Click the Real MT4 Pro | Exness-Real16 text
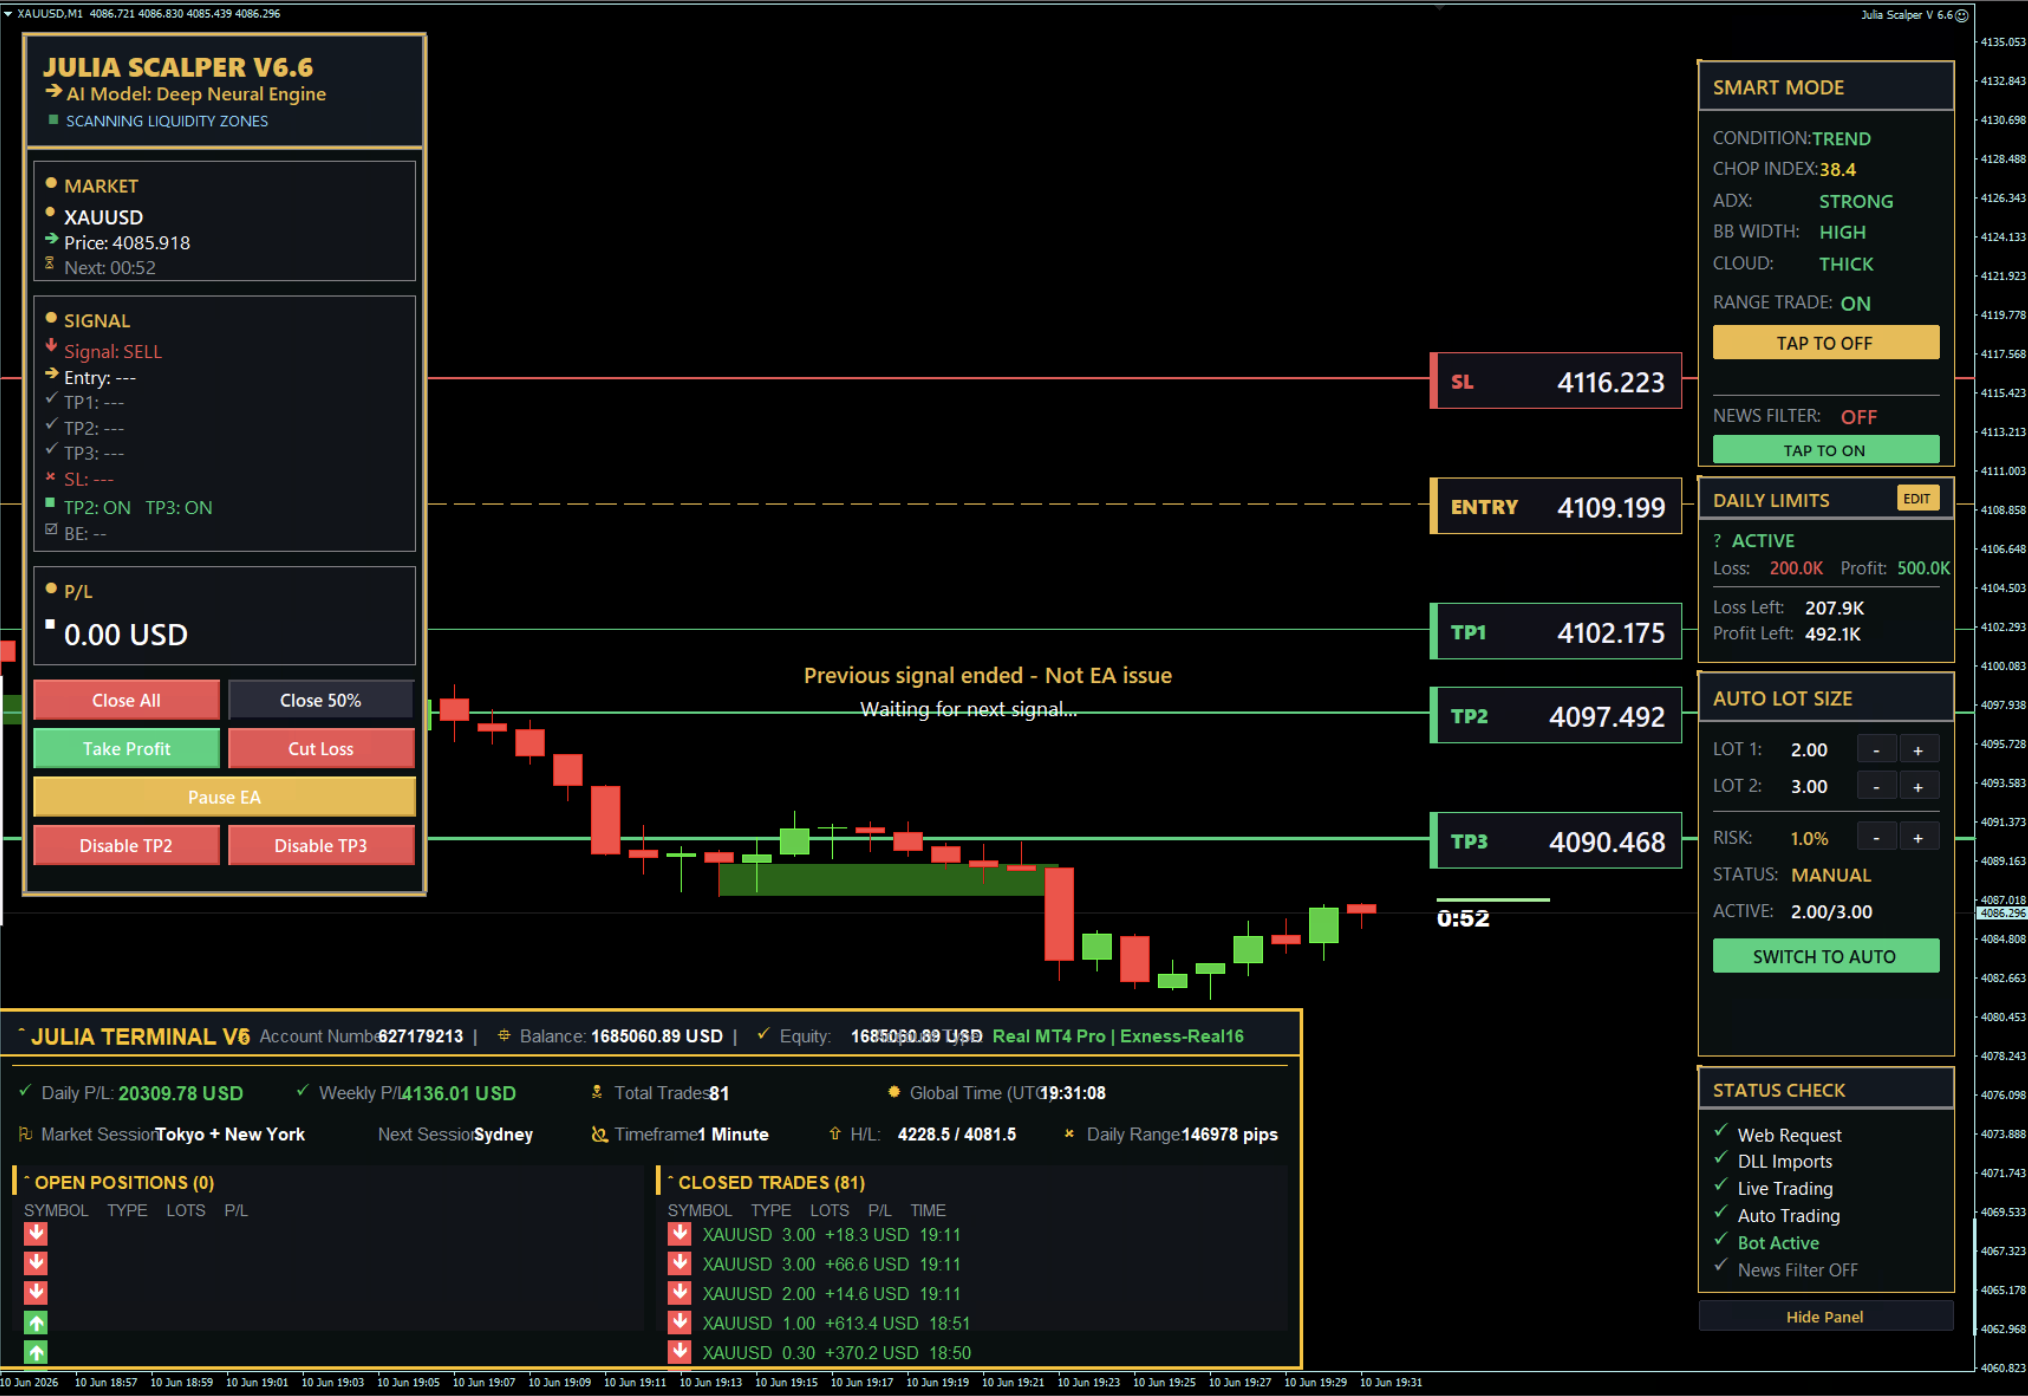The width and height of the screenshot is (2028, 1396). pyautogui.click(x=1118, y=1036)
